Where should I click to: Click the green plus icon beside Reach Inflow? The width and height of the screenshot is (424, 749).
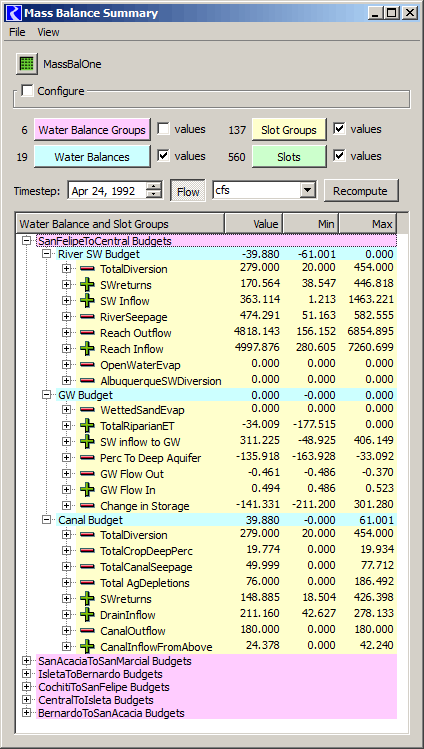(87, 349)
